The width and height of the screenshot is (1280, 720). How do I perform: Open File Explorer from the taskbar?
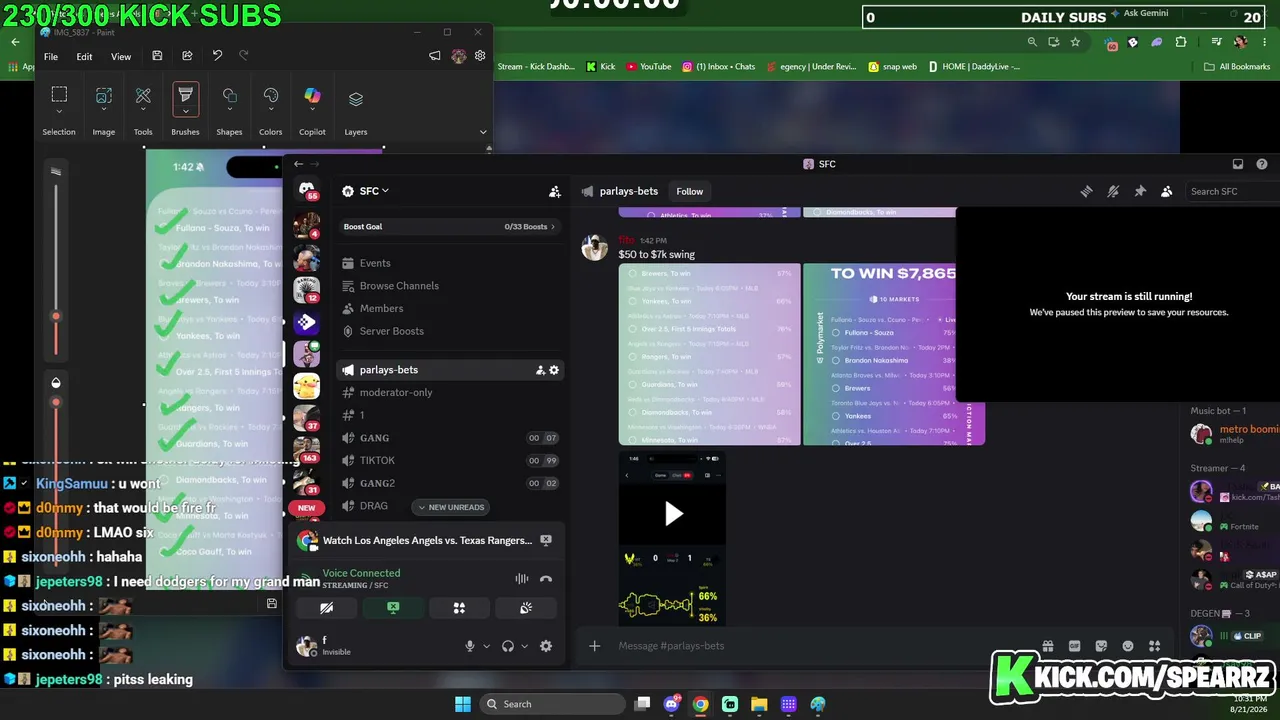pos(759,704)
